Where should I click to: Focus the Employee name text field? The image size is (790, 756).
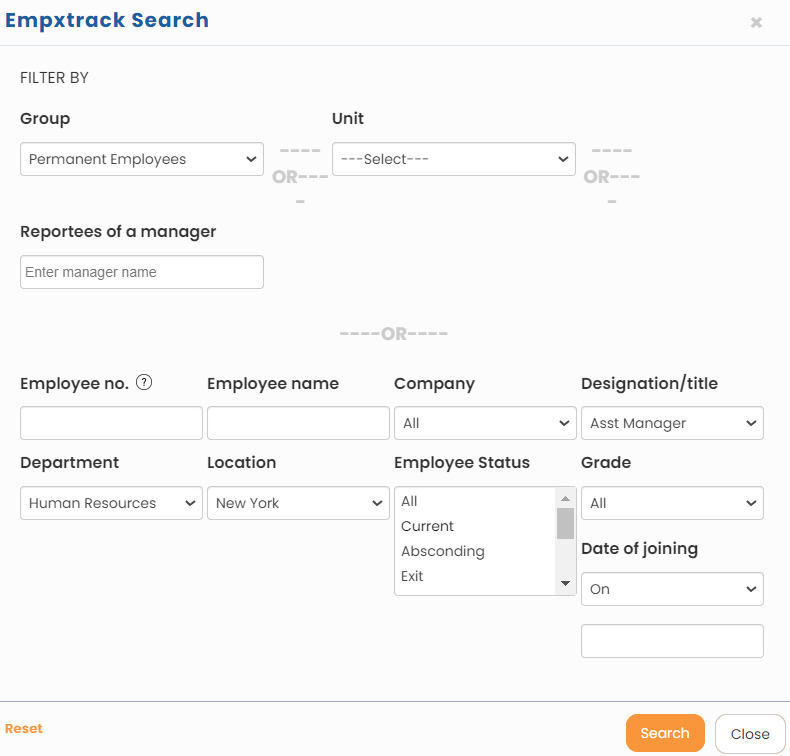(x=298, y=423)
